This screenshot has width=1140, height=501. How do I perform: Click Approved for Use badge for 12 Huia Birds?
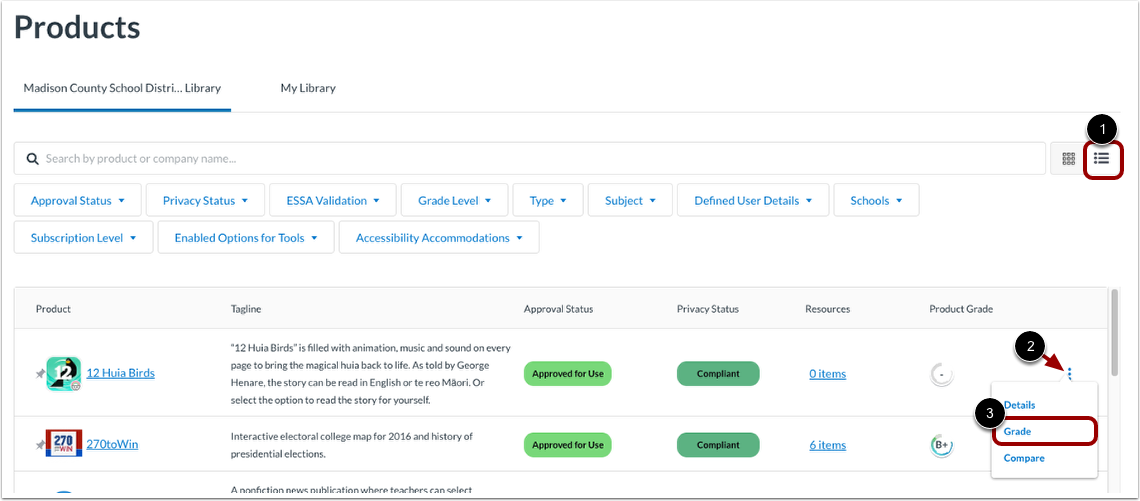pos(568,374)
